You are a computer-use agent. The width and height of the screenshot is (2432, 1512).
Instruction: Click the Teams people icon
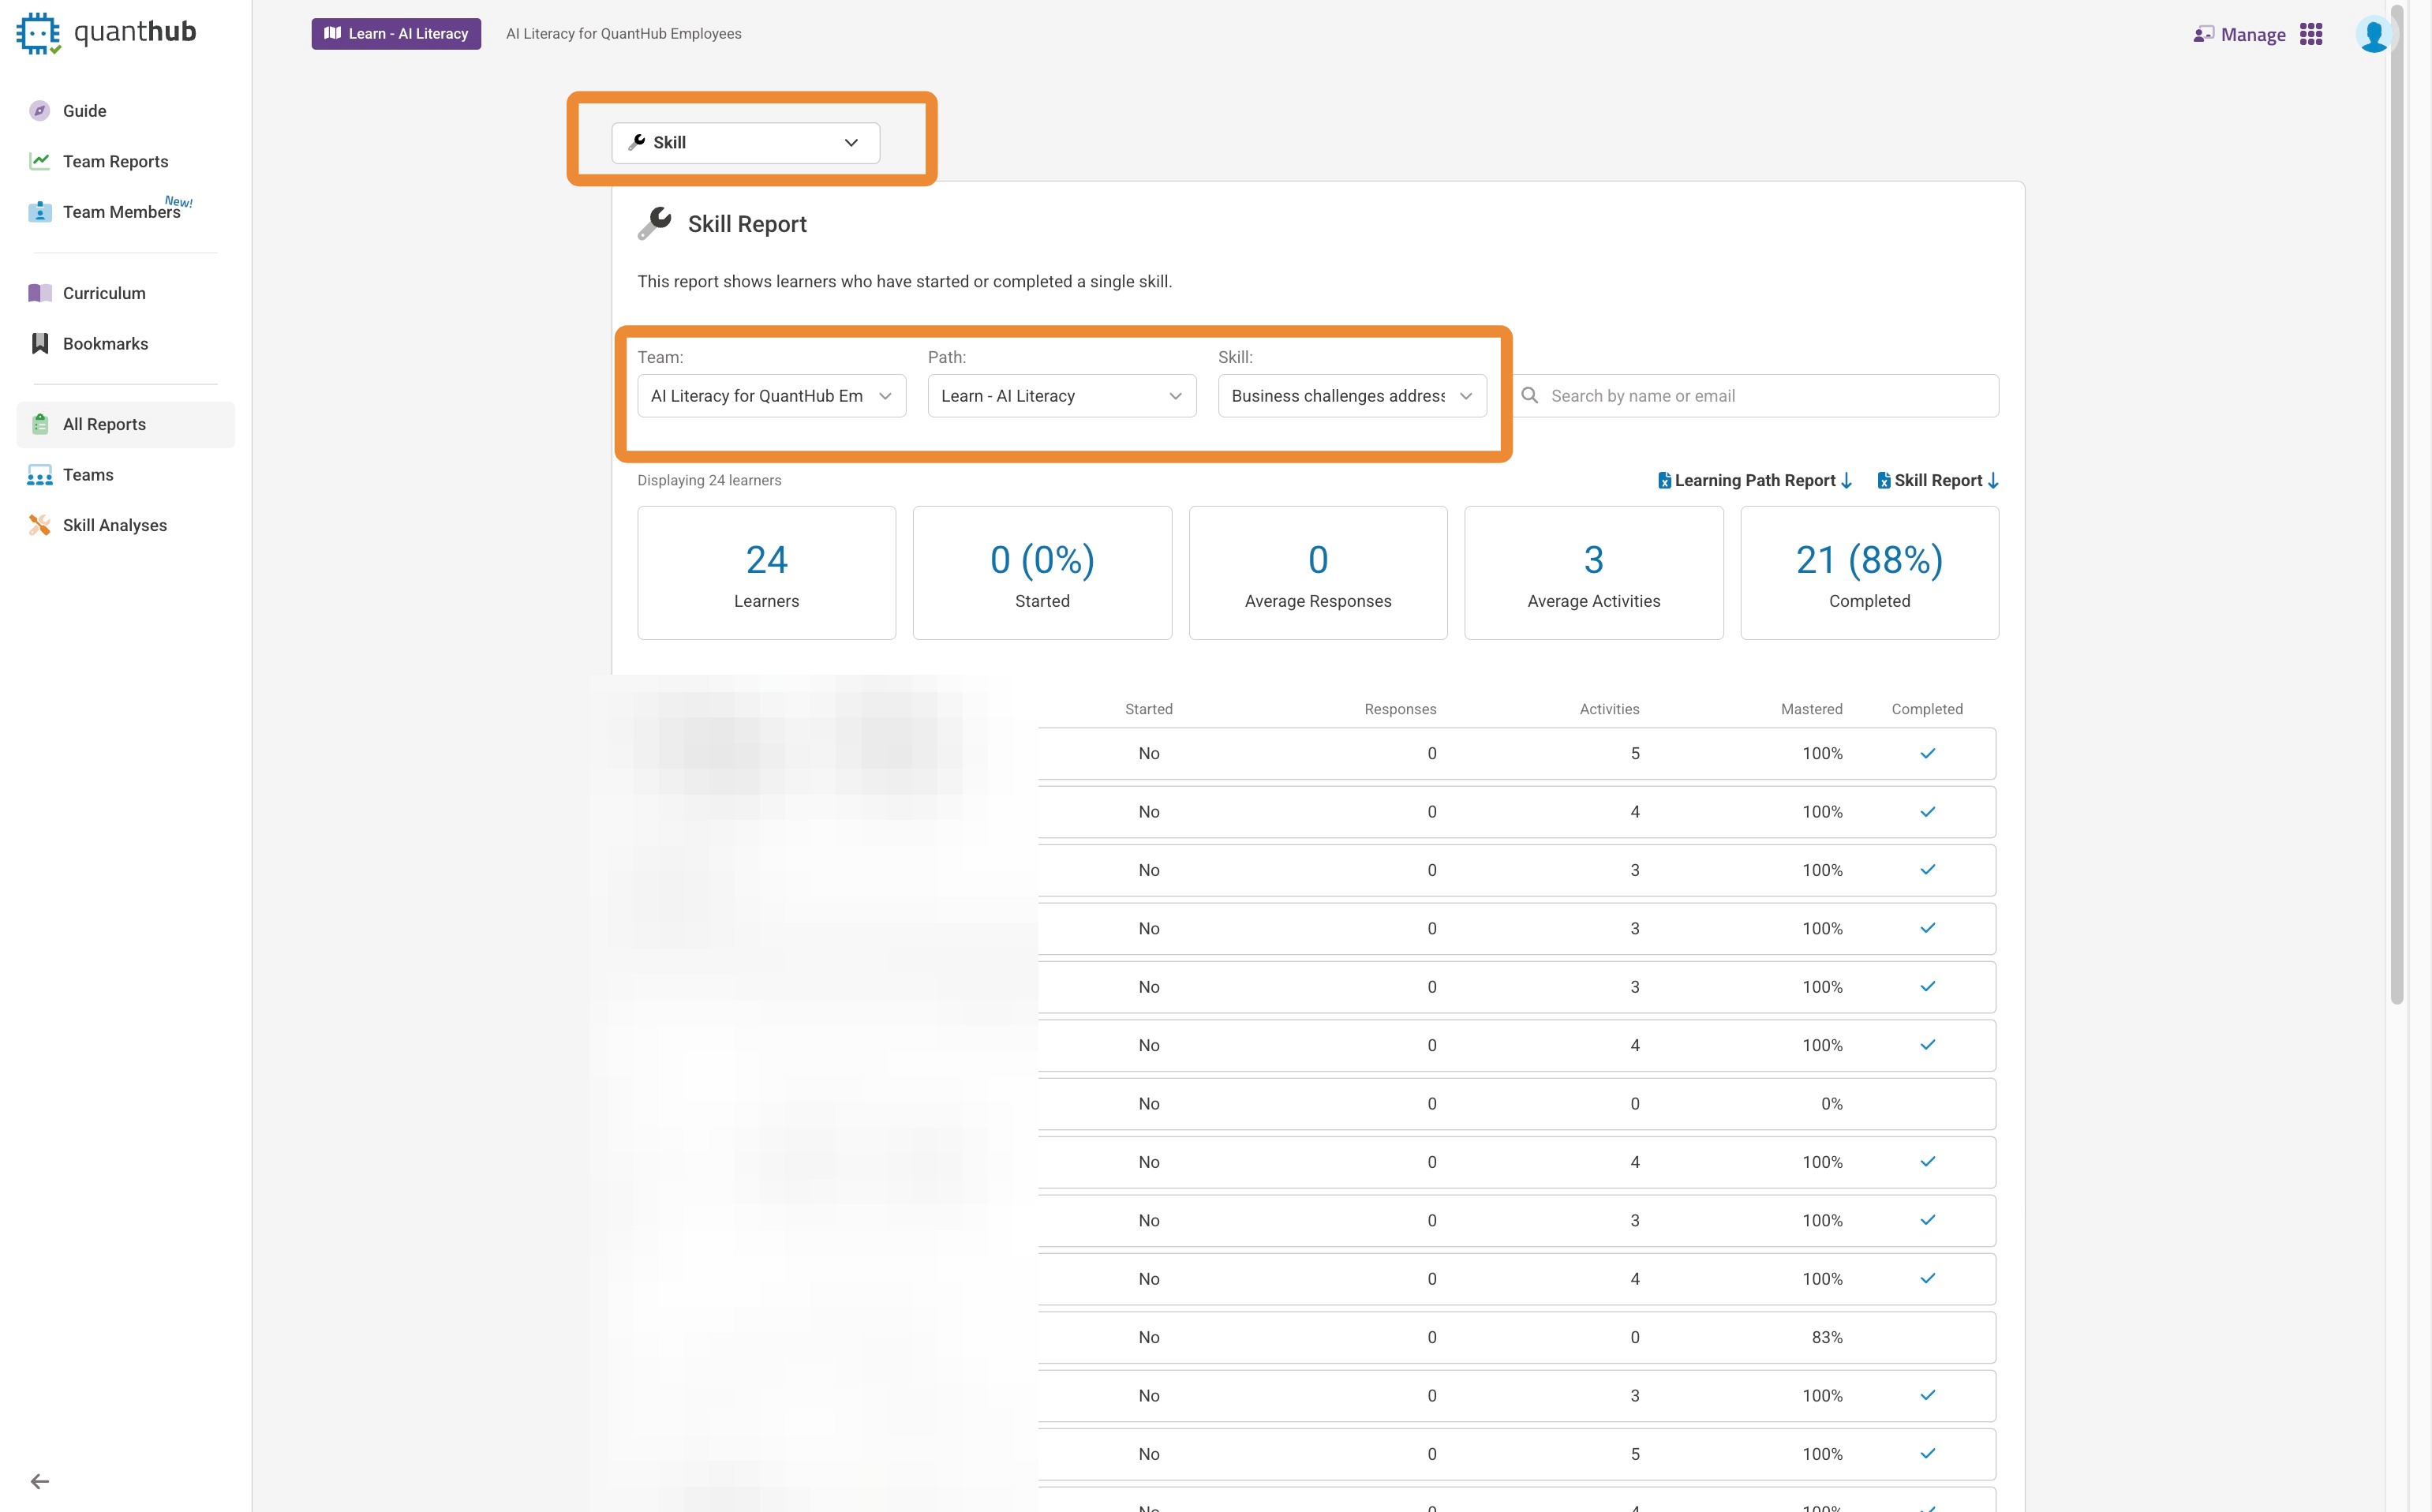(x=40, y=475)
